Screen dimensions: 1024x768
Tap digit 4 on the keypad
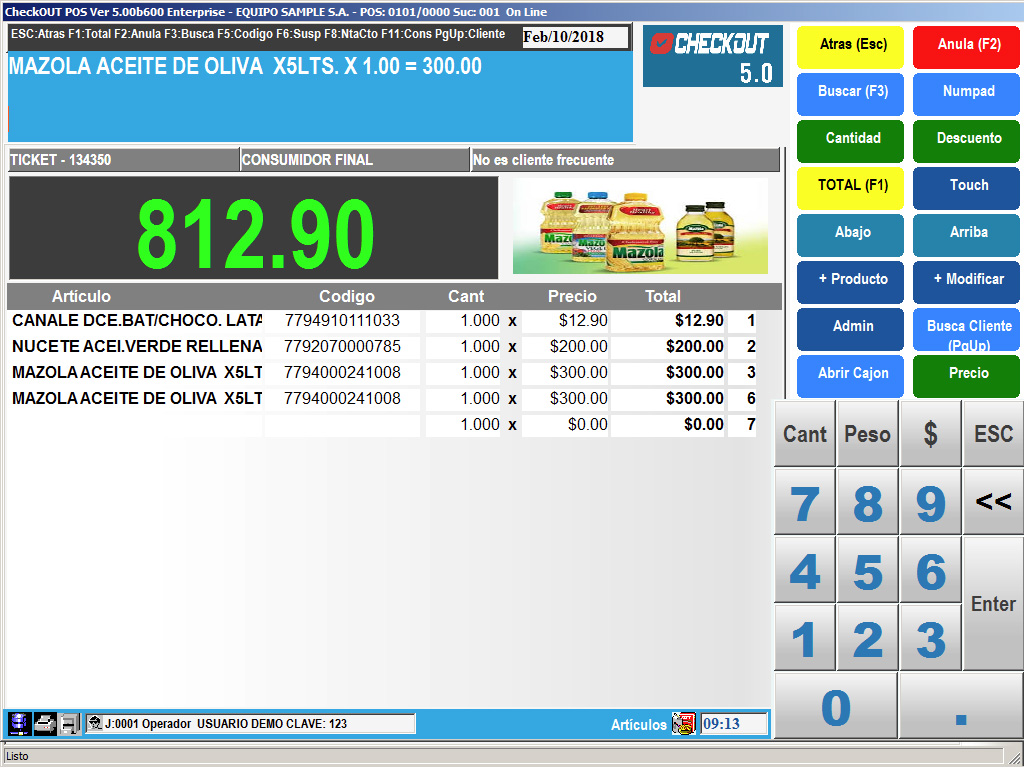pos(805,570)
